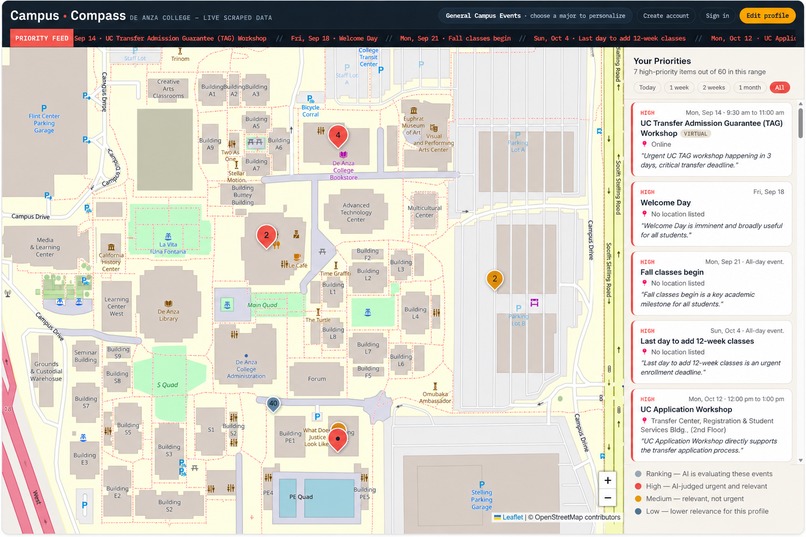Viewport: 806px width, 537px height.
Task: Click the Le Cafe coffee cup icon
Action: (x=297, y=256)
